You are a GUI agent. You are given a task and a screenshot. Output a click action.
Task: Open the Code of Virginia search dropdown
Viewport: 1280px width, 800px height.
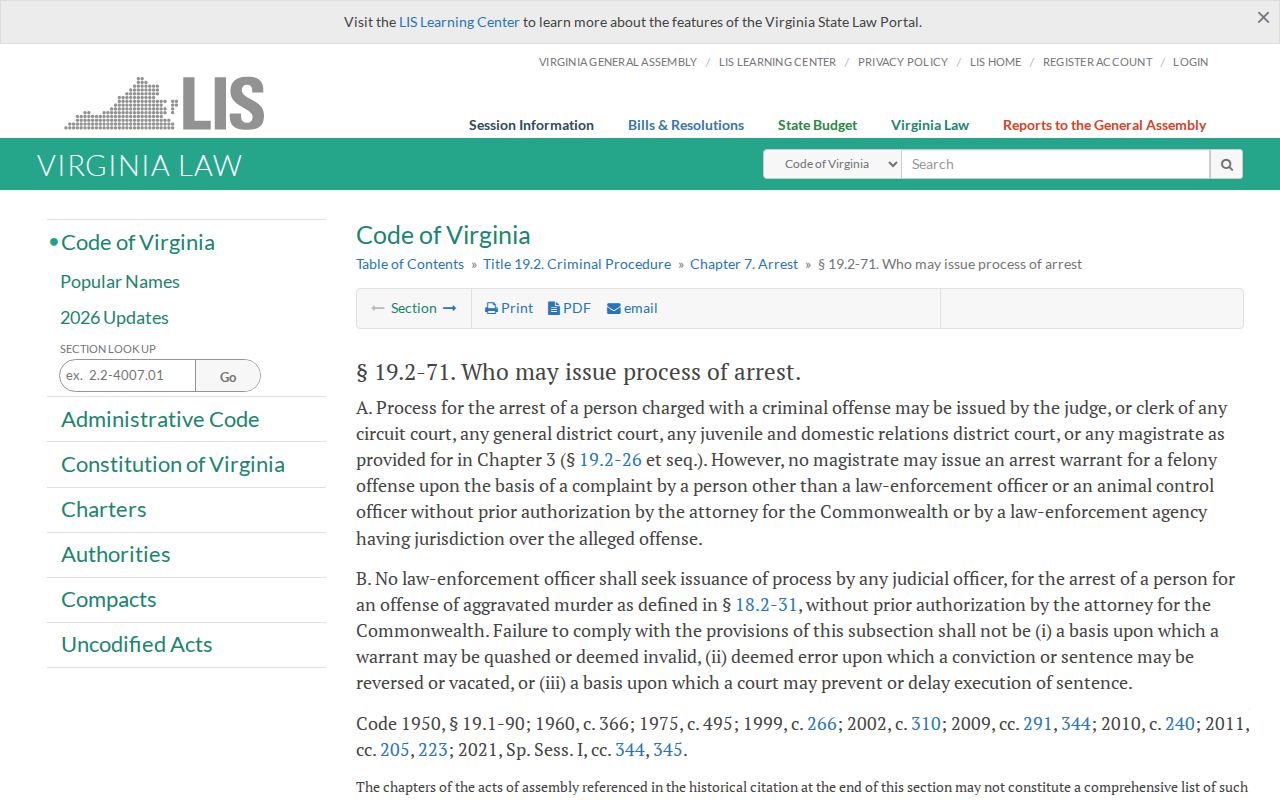click(832, 164)
